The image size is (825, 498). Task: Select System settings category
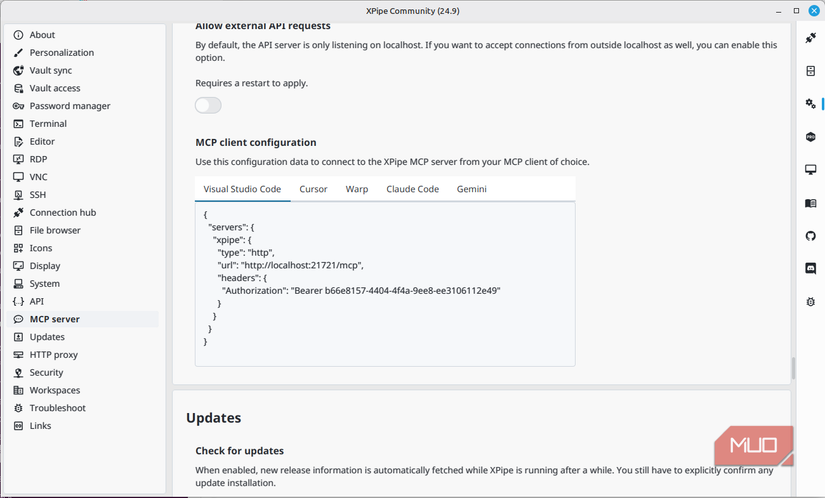pos(83,283)
